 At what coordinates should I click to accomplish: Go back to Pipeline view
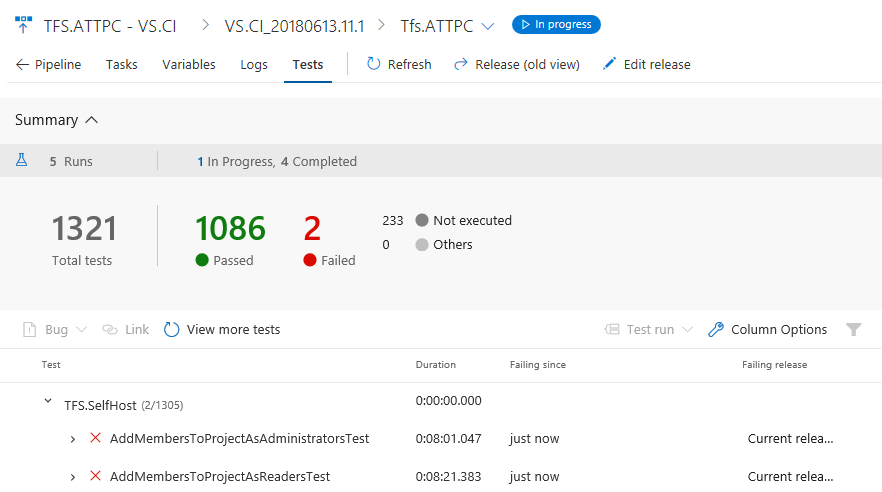[48, 65]
